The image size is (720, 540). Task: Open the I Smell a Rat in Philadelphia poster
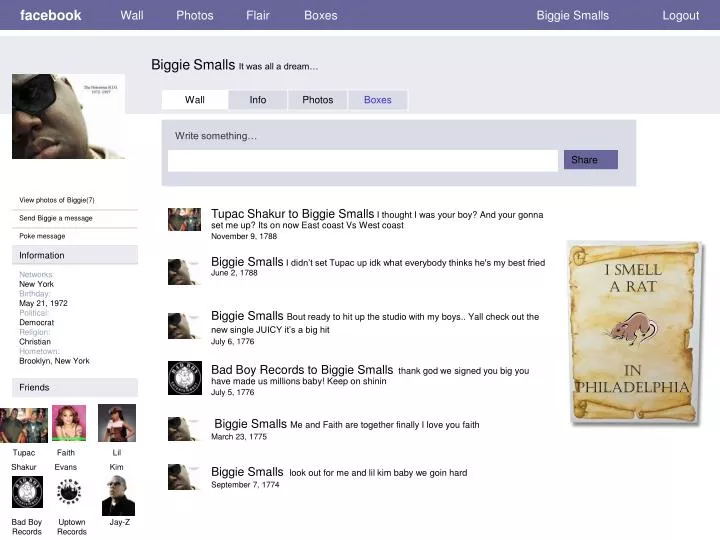(635, 333)
